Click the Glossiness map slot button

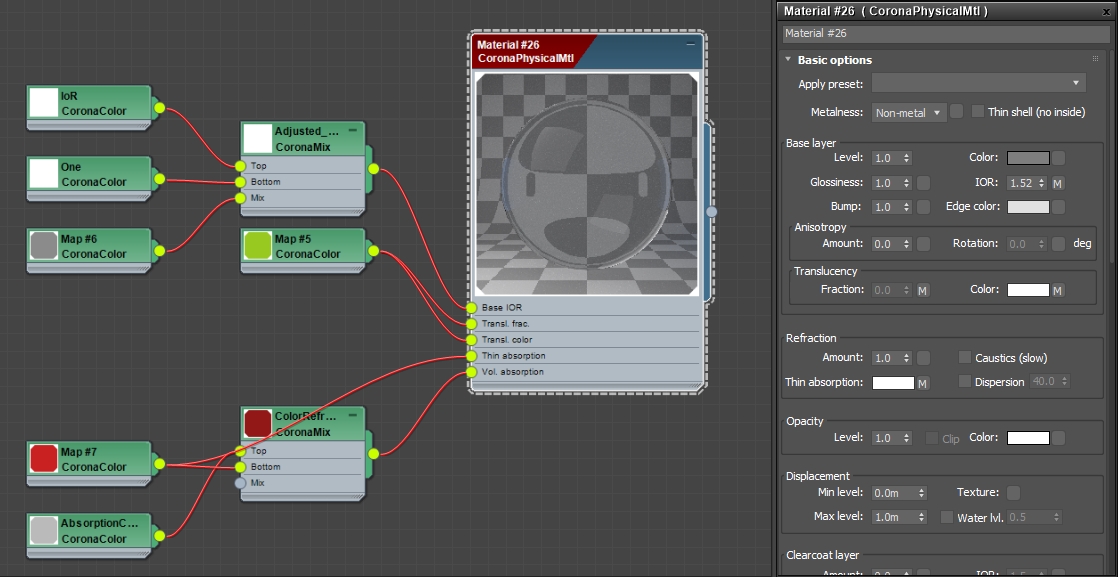click(923, 183)
